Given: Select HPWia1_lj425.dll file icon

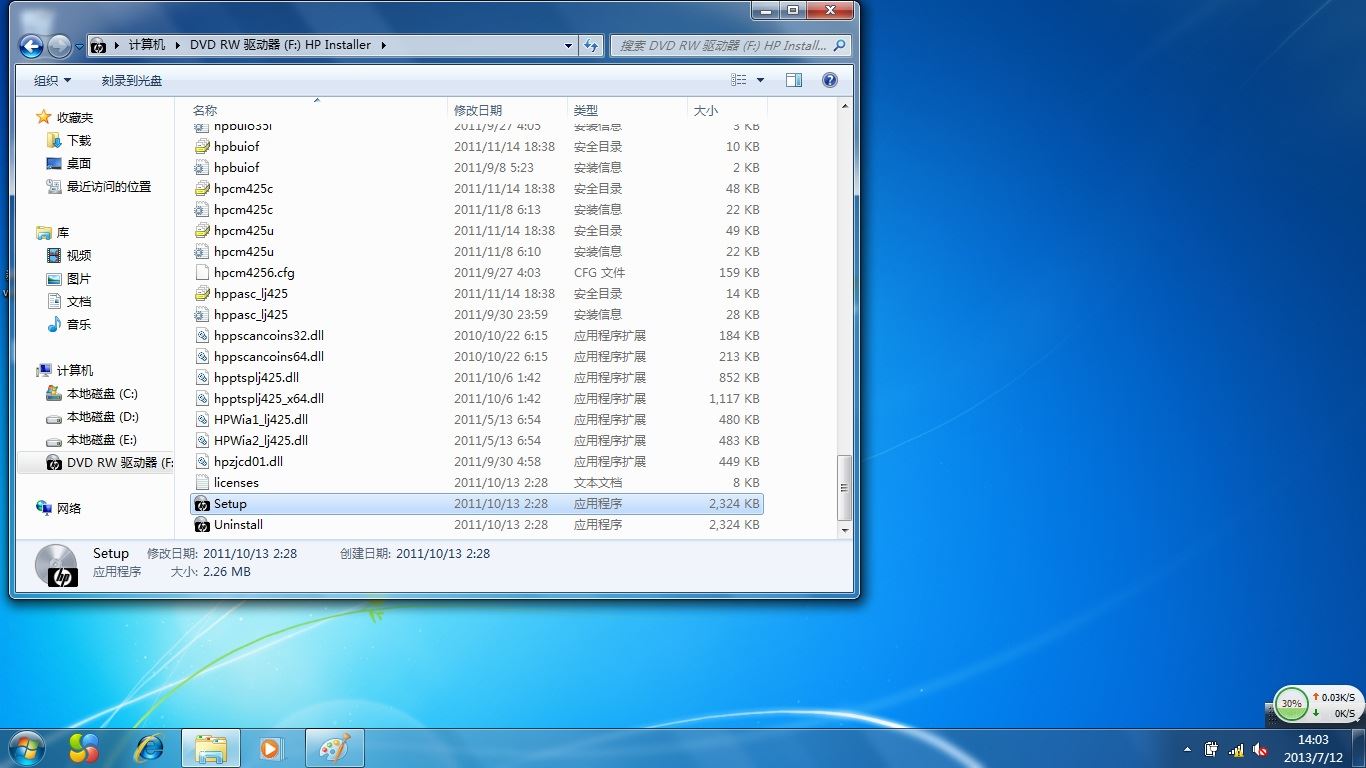Looking at the screenshot, I should [202, 420].
